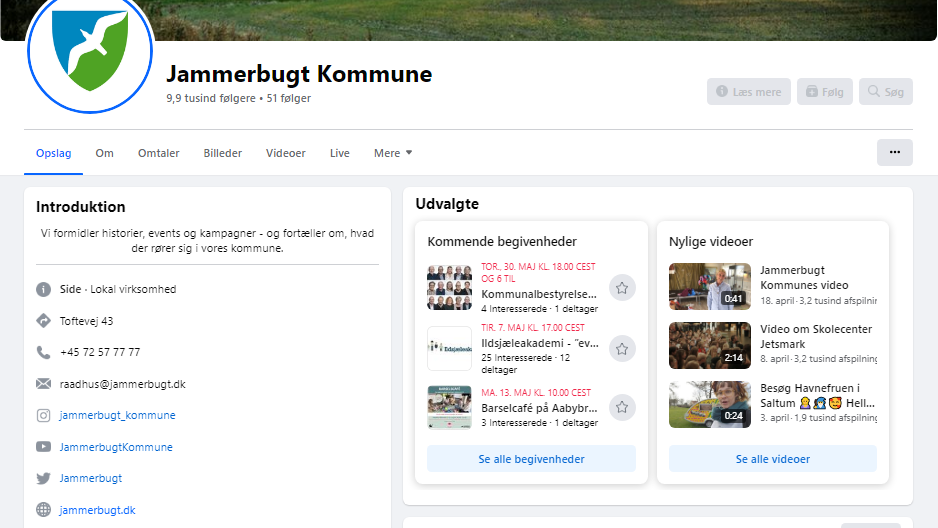Switch to the Opslag tab
The height and width of the screenshot is (528, 938).
coord(53,153)
